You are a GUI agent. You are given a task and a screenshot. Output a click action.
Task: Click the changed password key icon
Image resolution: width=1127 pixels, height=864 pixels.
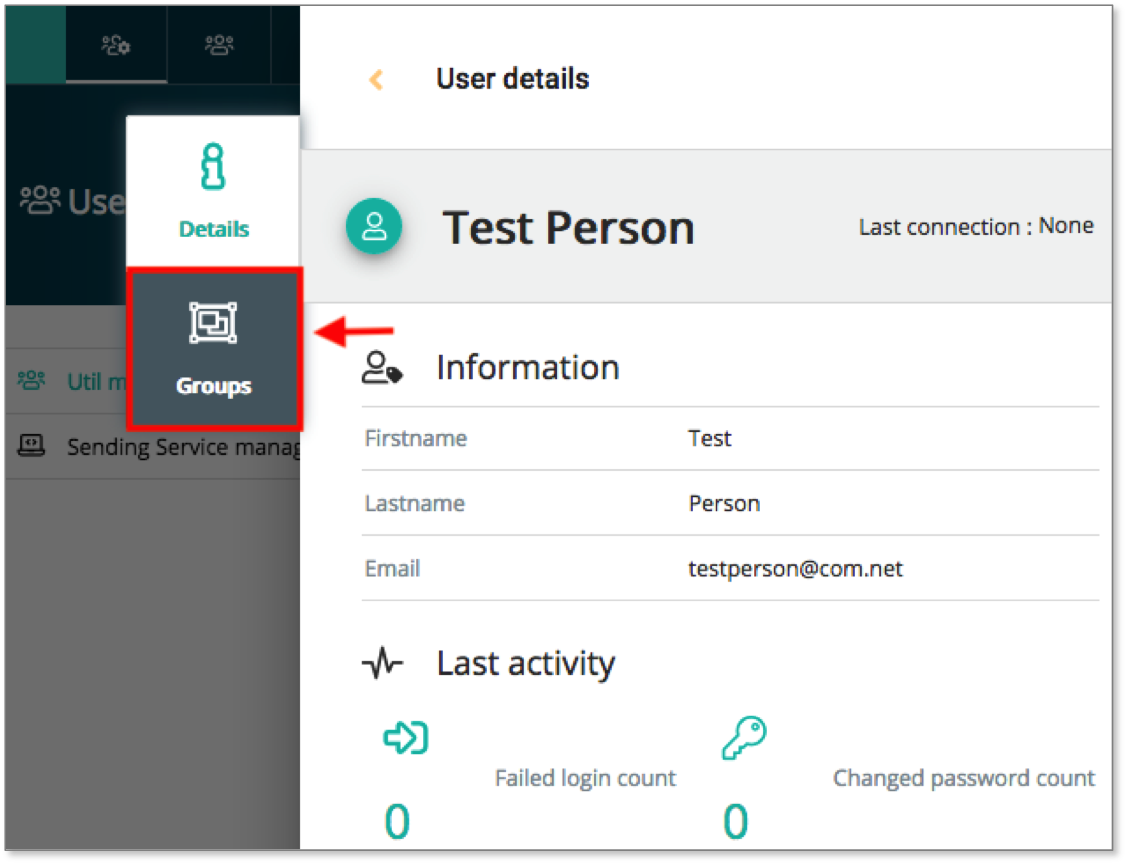pos(744,737)
